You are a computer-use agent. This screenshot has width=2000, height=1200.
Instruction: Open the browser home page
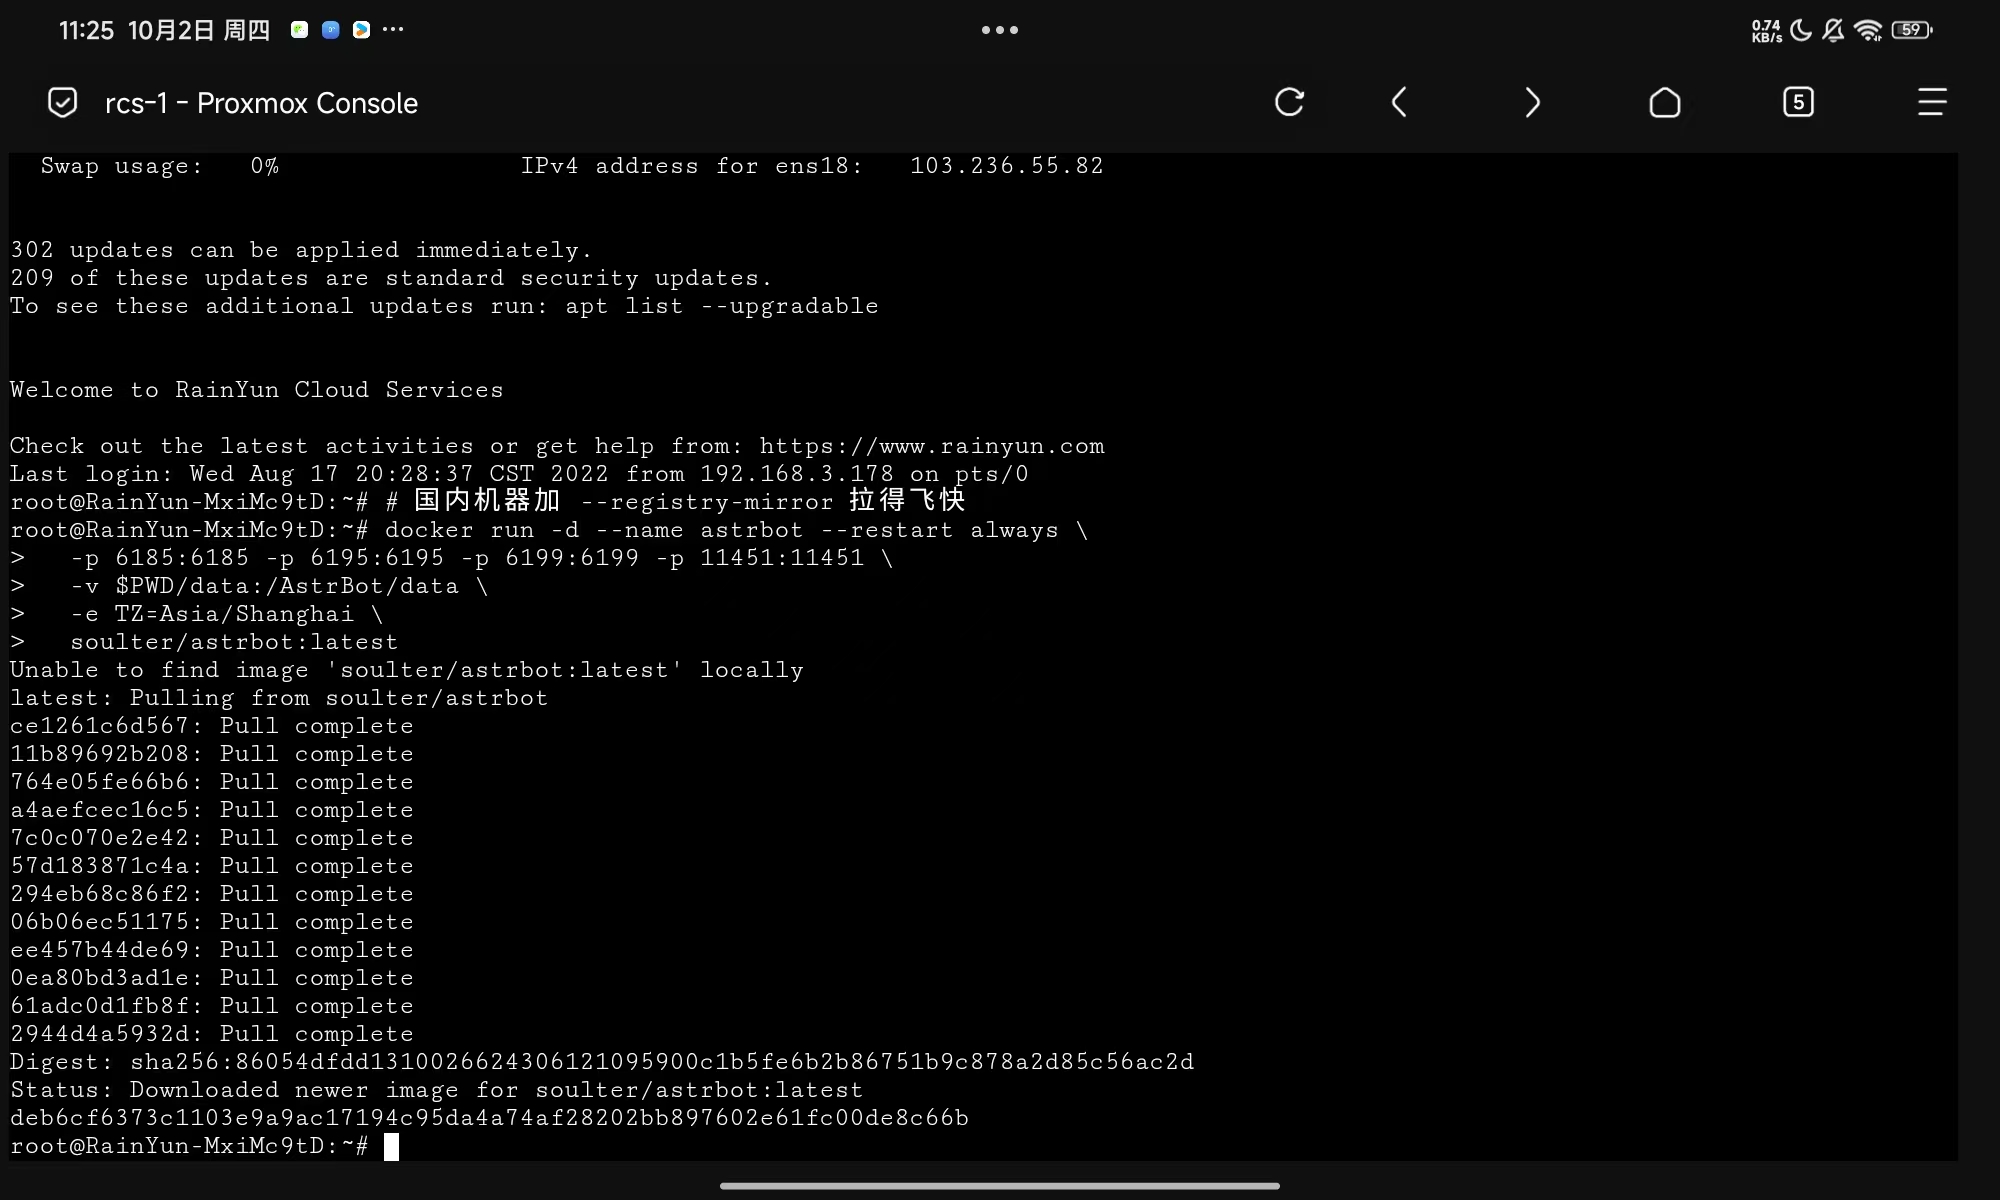point(1664,102)
